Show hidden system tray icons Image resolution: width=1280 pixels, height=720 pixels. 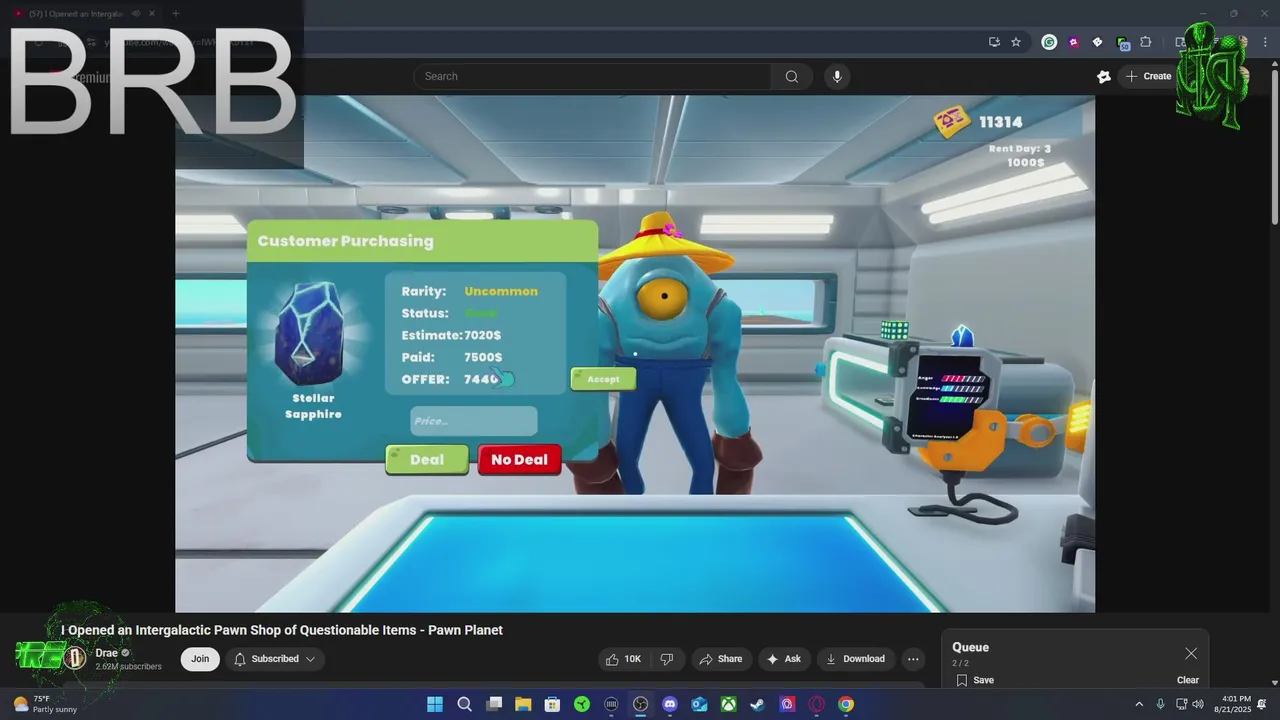click(x=1138, y=704)
